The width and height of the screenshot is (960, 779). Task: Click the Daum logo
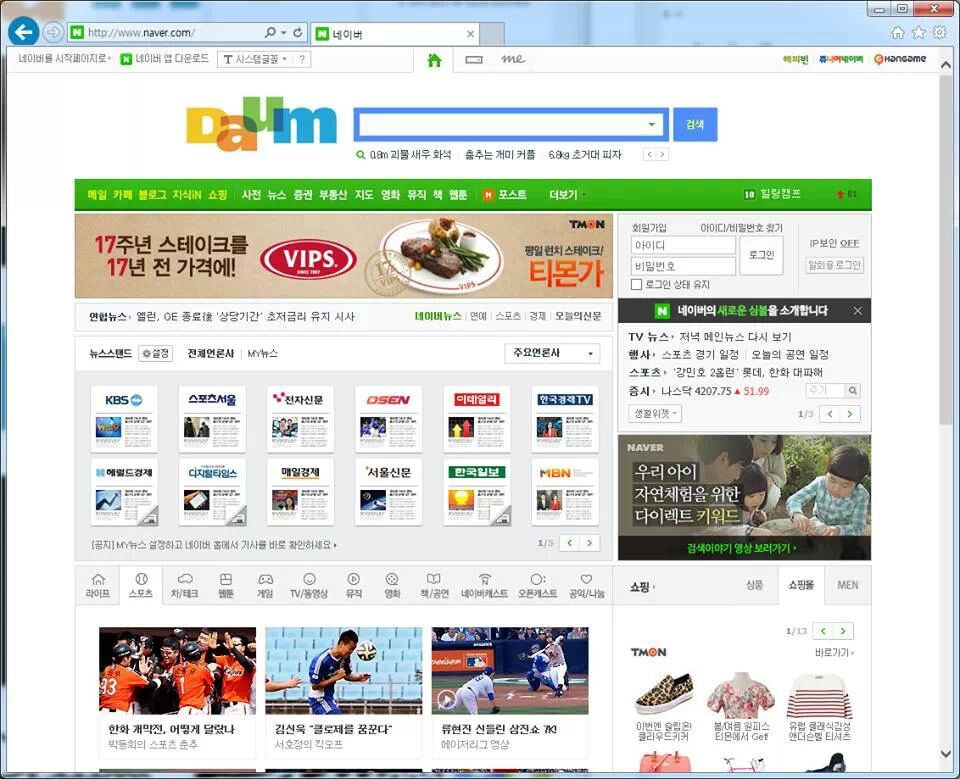tap(261, 124)
